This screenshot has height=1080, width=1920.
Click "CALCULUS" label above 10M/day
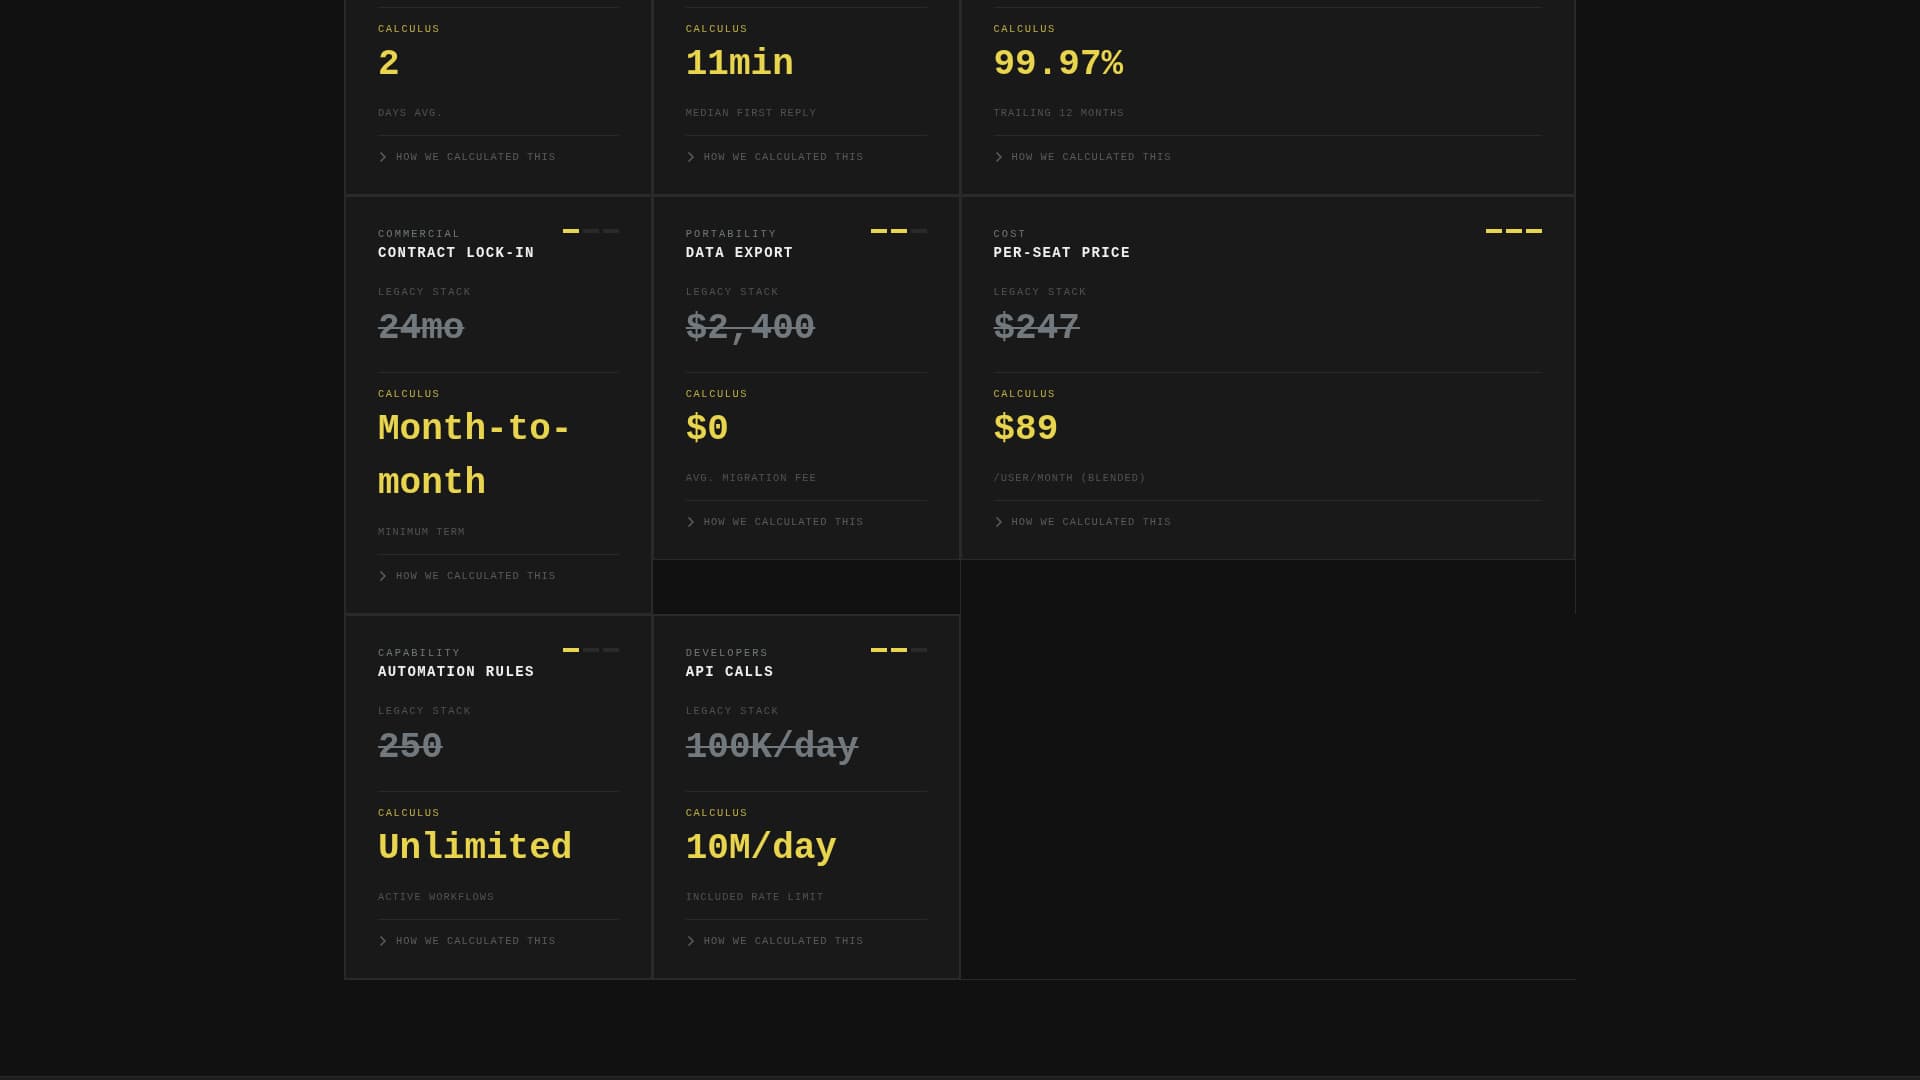[x=717, y=813]
